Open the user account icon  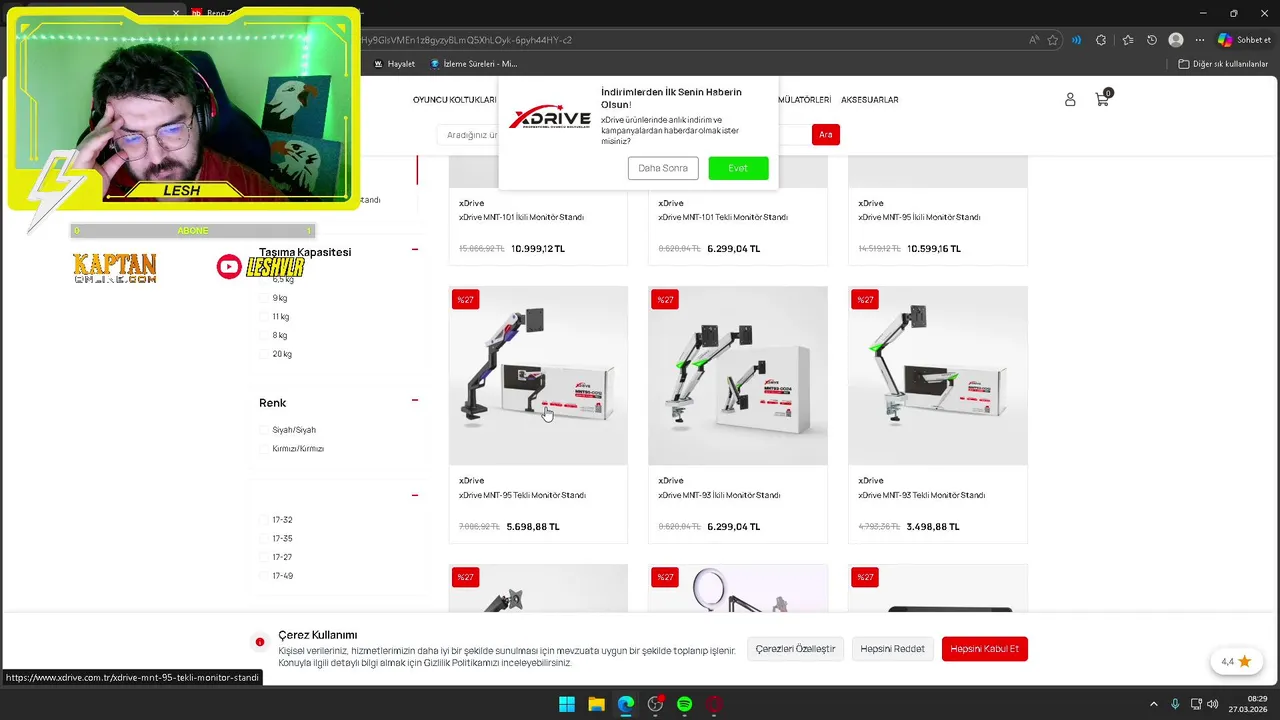(x=1070, y=100)
